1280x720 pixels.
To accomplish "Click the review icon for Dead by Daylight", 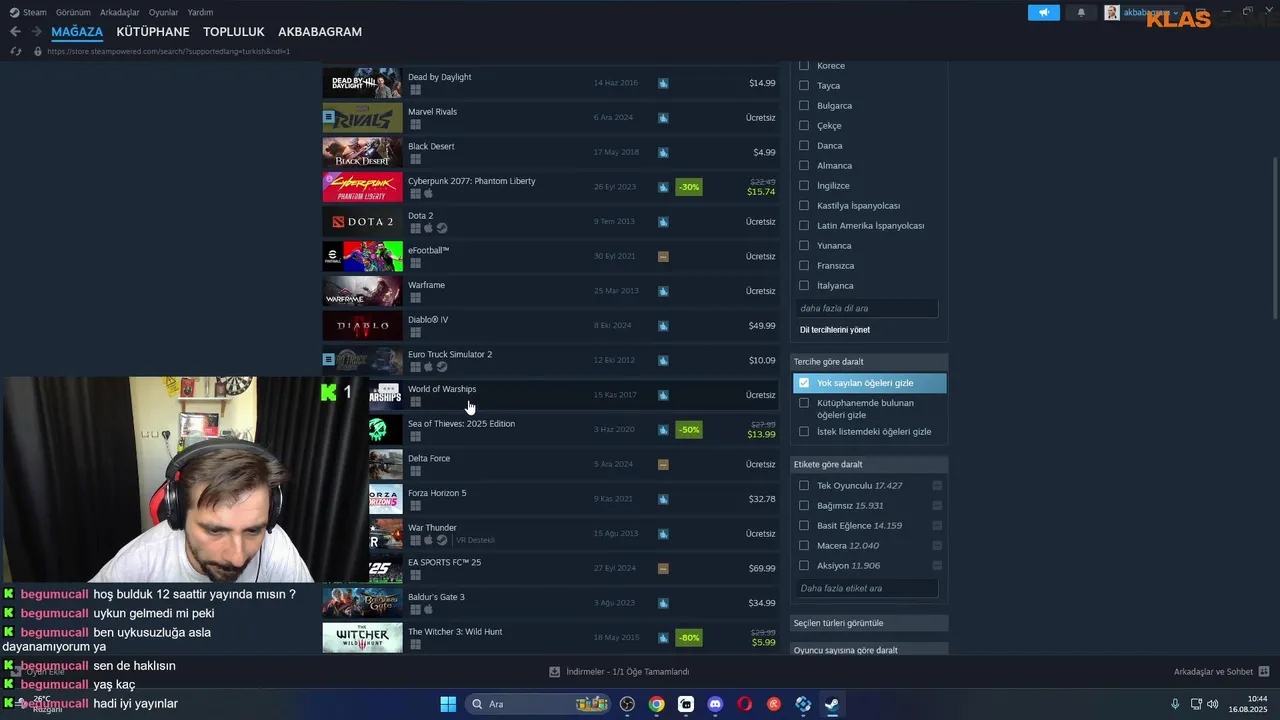I will 663,83.
